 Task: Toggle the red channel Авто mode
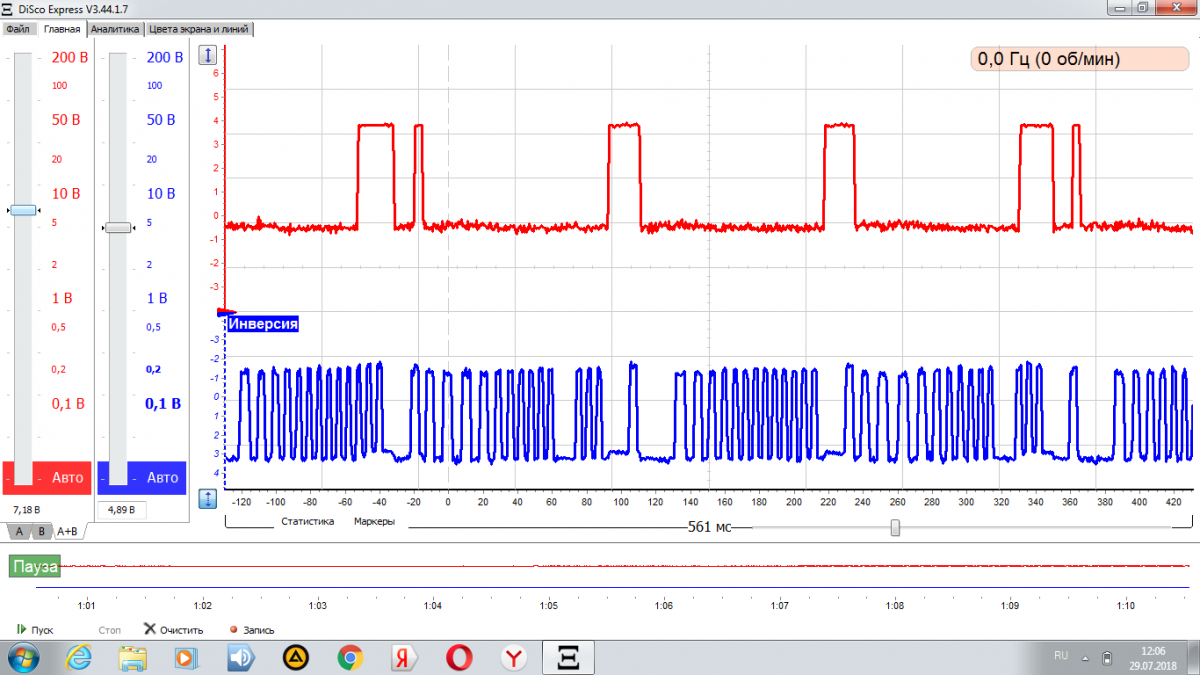66,478
